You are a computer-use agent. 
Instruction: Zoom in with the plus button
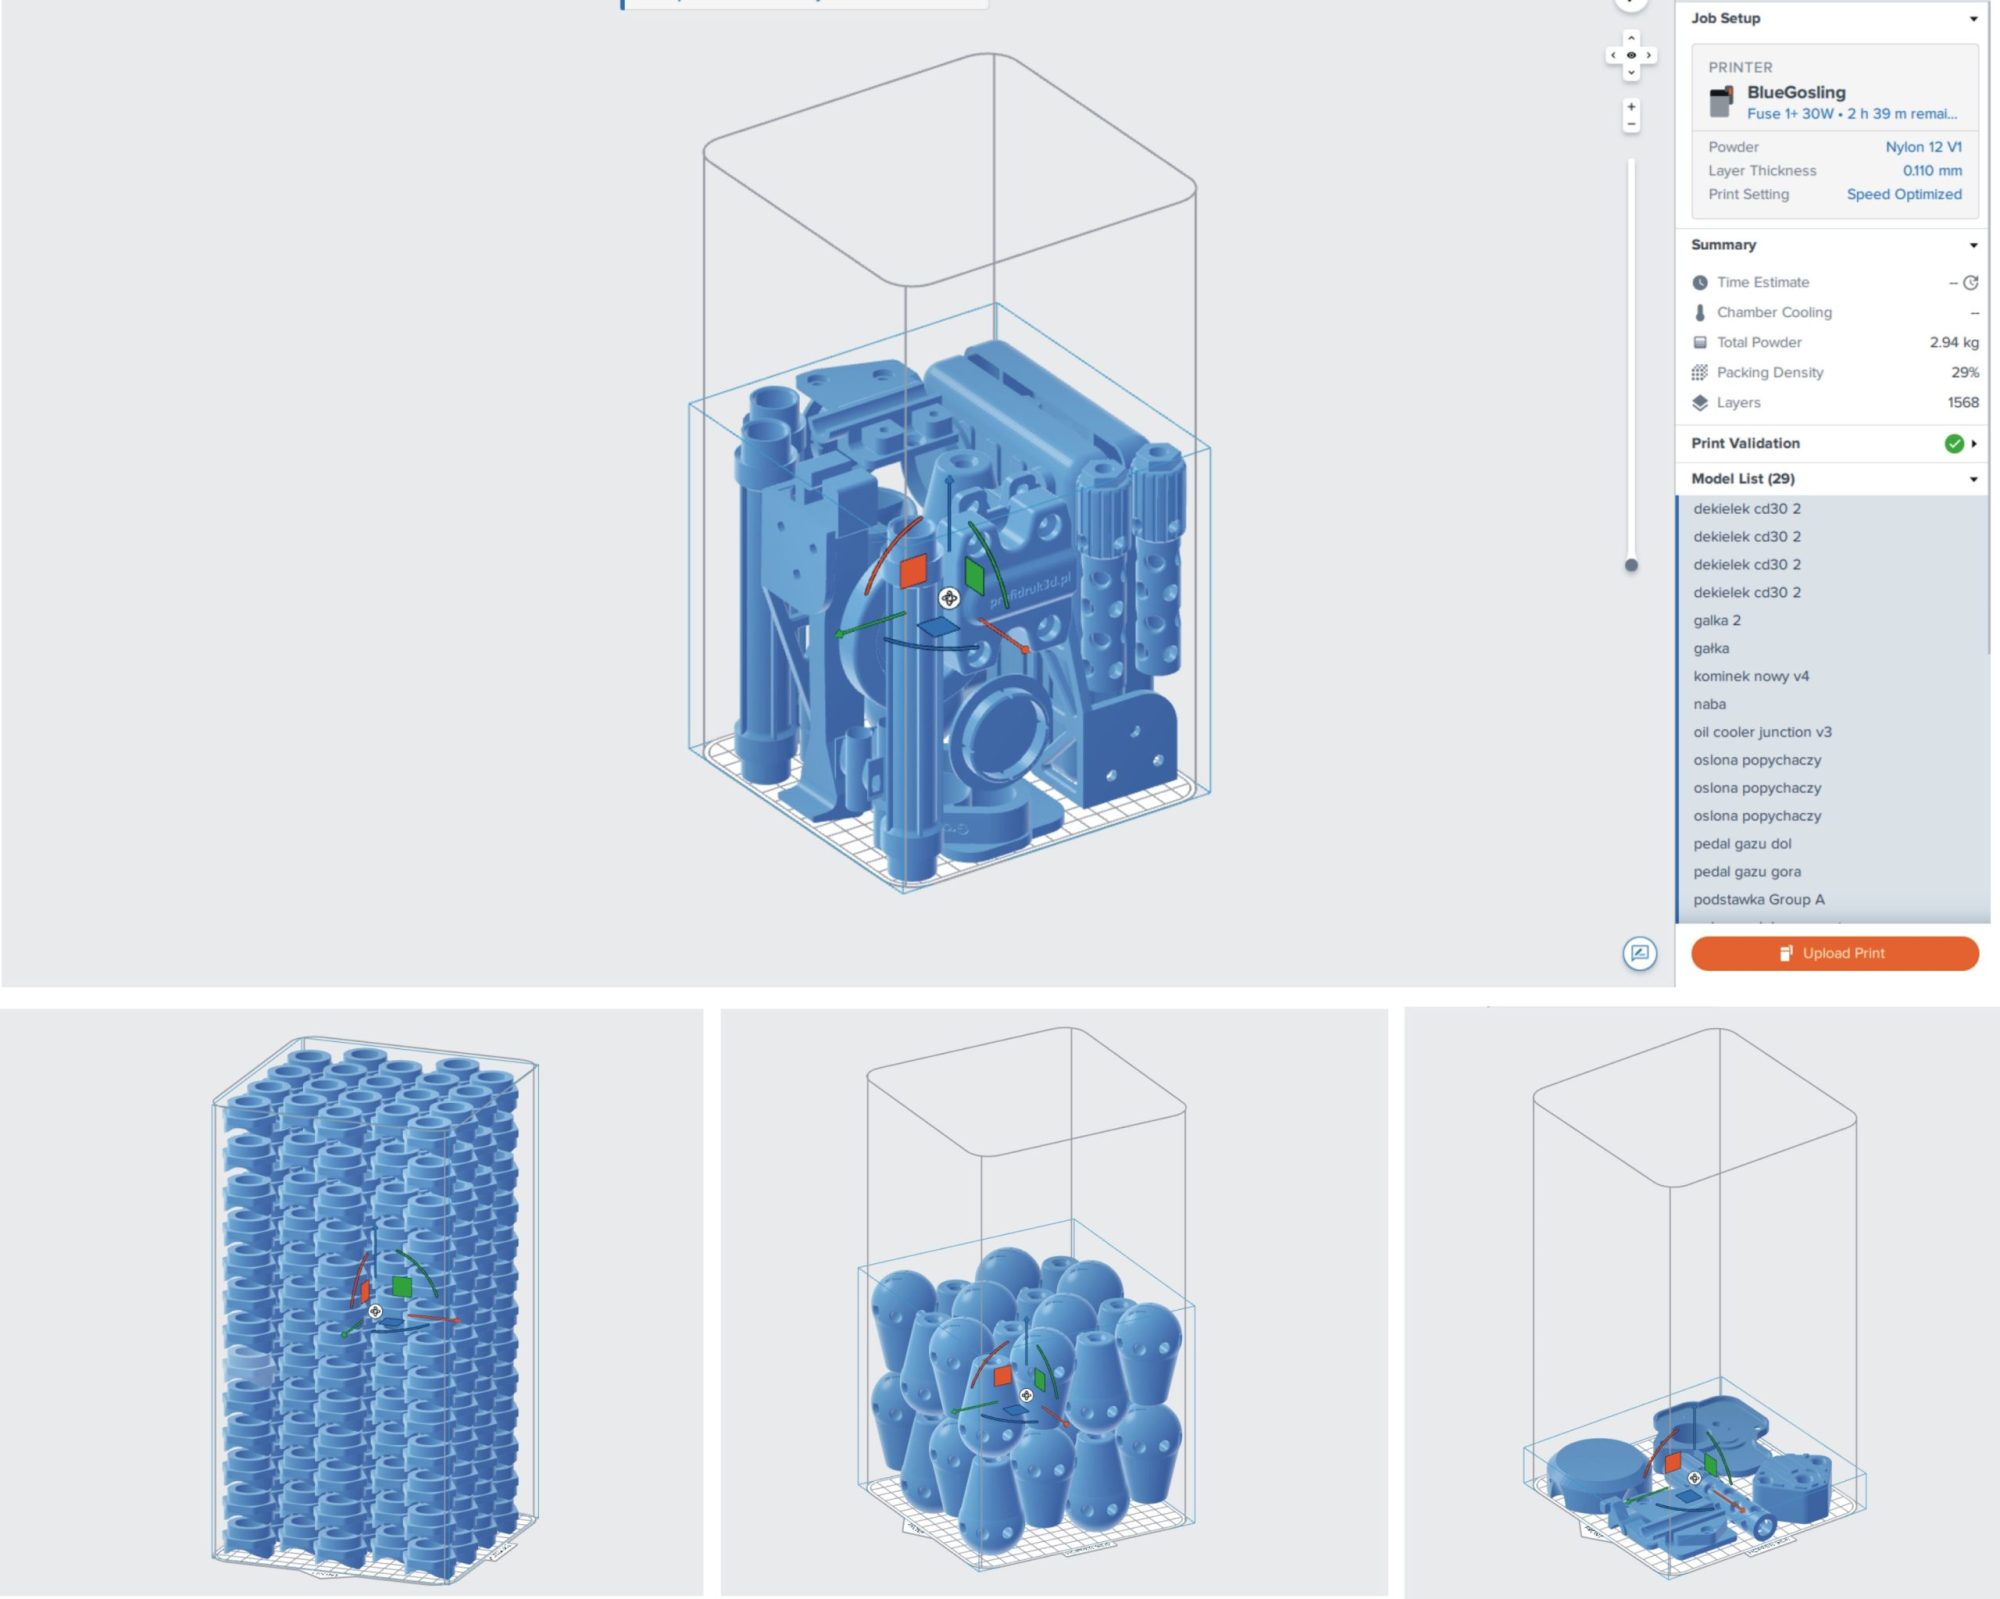1631,107
